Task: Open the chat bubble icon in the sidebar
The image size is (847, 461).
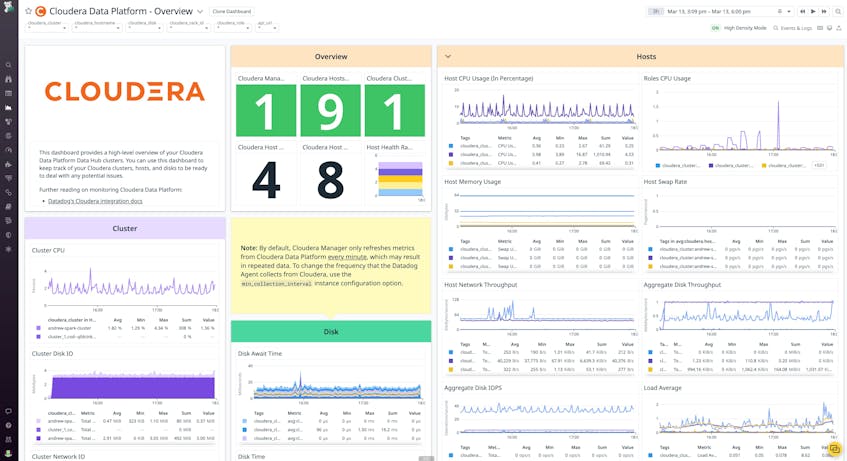Action: pyautogui.click(x=8, y=411)
